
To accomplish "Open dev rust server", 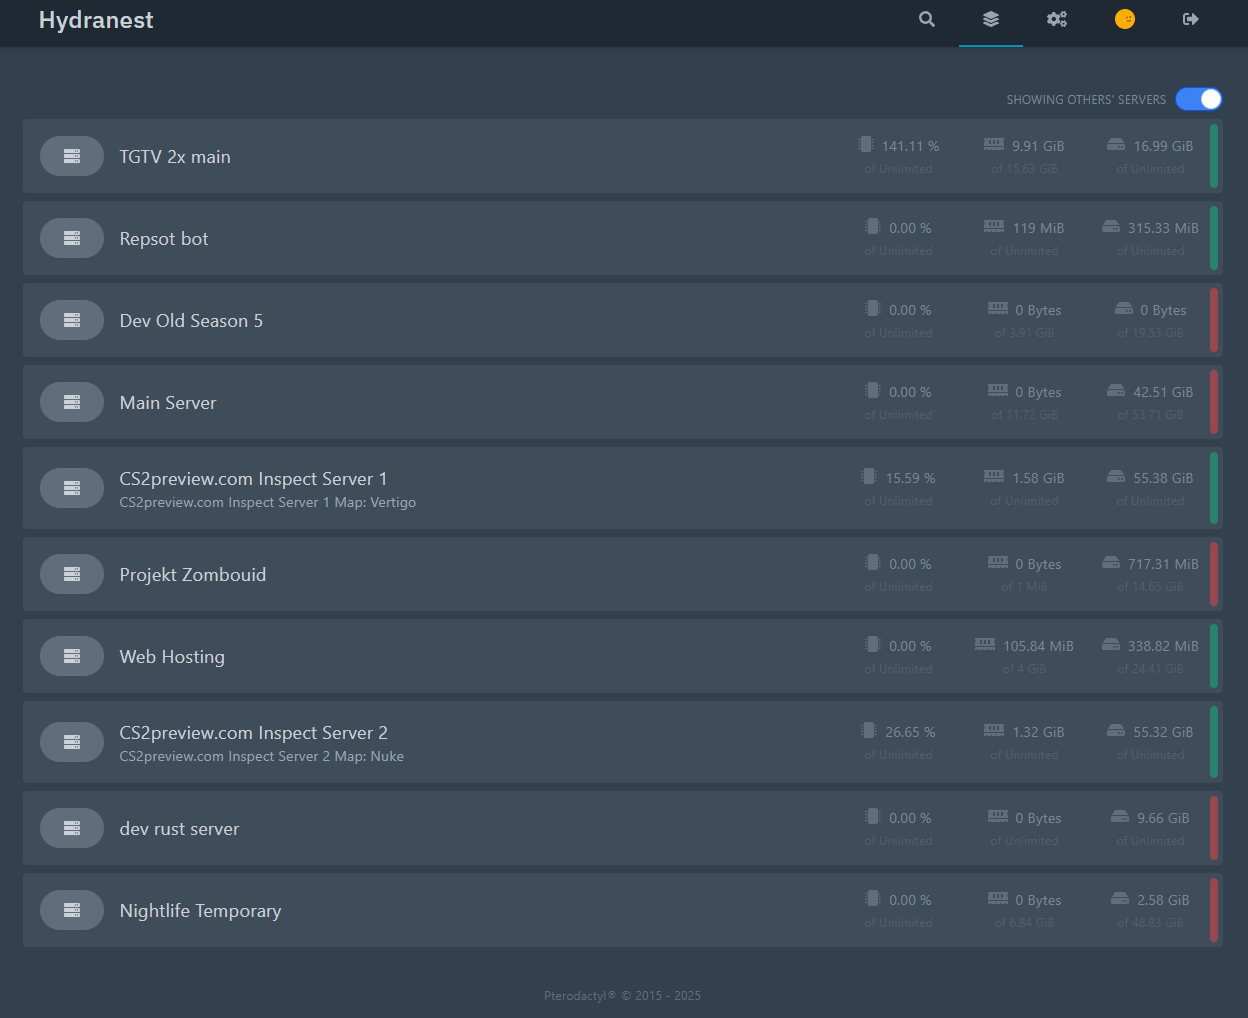I will [622, 828].
